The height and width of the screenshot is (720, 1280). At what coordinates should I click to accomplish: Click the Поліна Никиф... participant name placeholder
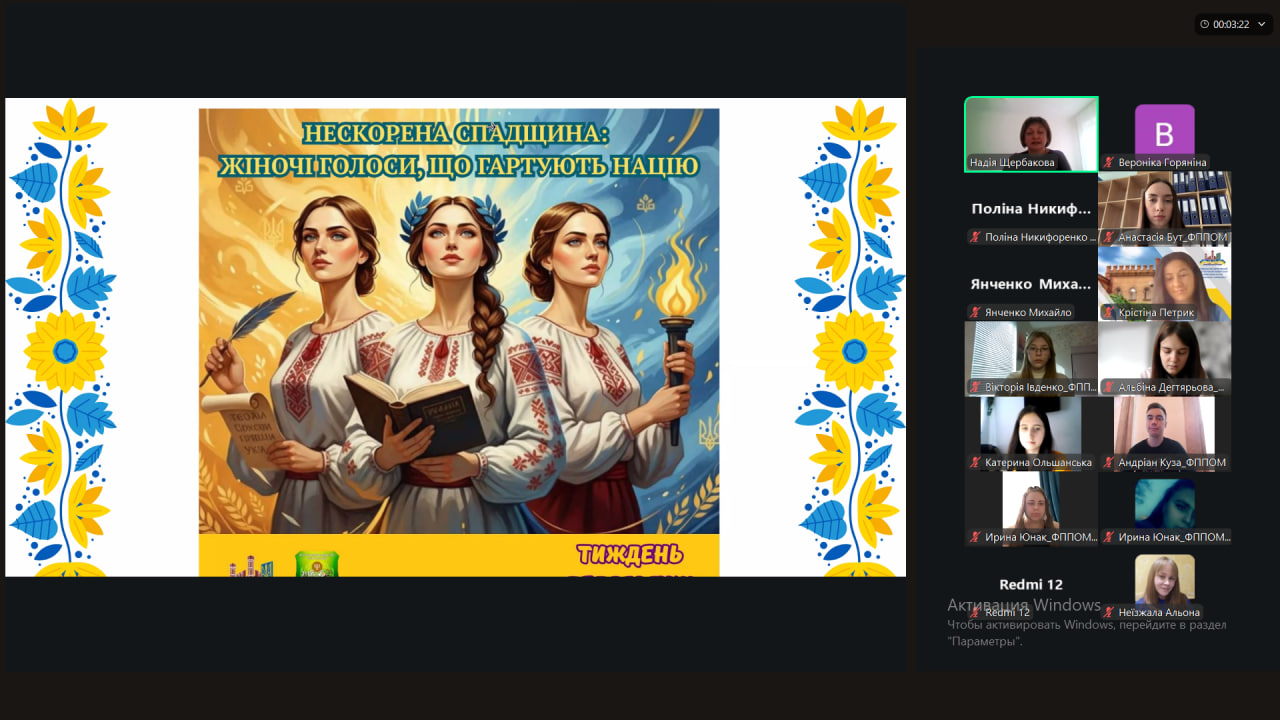pyautogui.click(x=1031, y=209)
